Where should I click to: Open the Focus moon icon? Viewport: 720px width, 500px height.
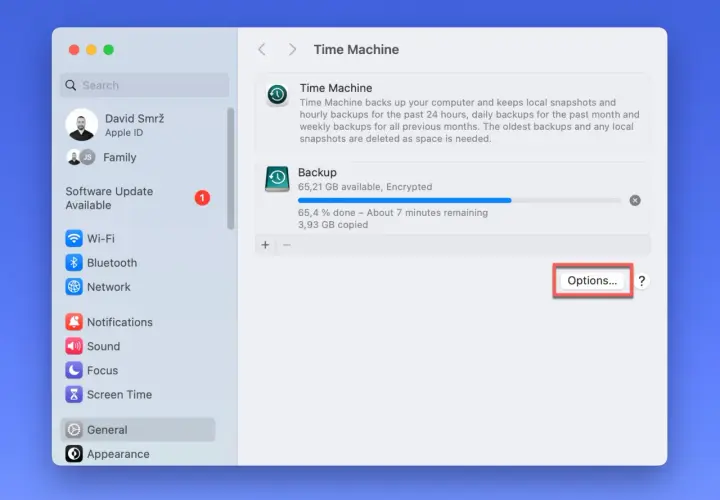pyautogui.click(x=73, y=370)
